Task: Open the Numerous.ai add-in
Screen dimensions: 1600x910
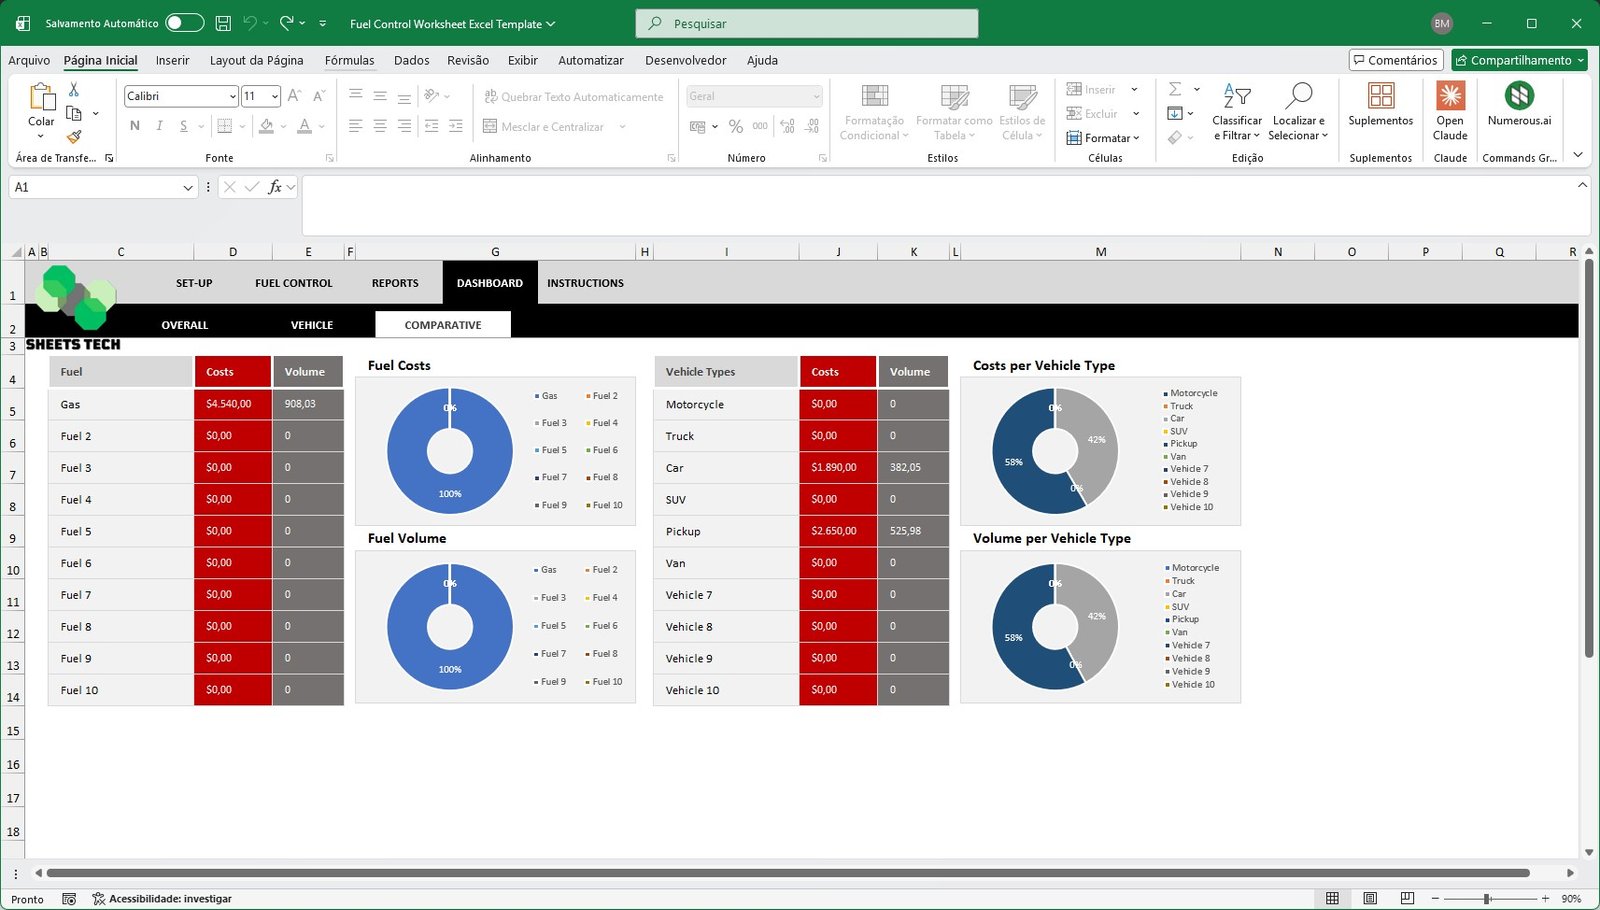Action: (x=1519, y=97)
